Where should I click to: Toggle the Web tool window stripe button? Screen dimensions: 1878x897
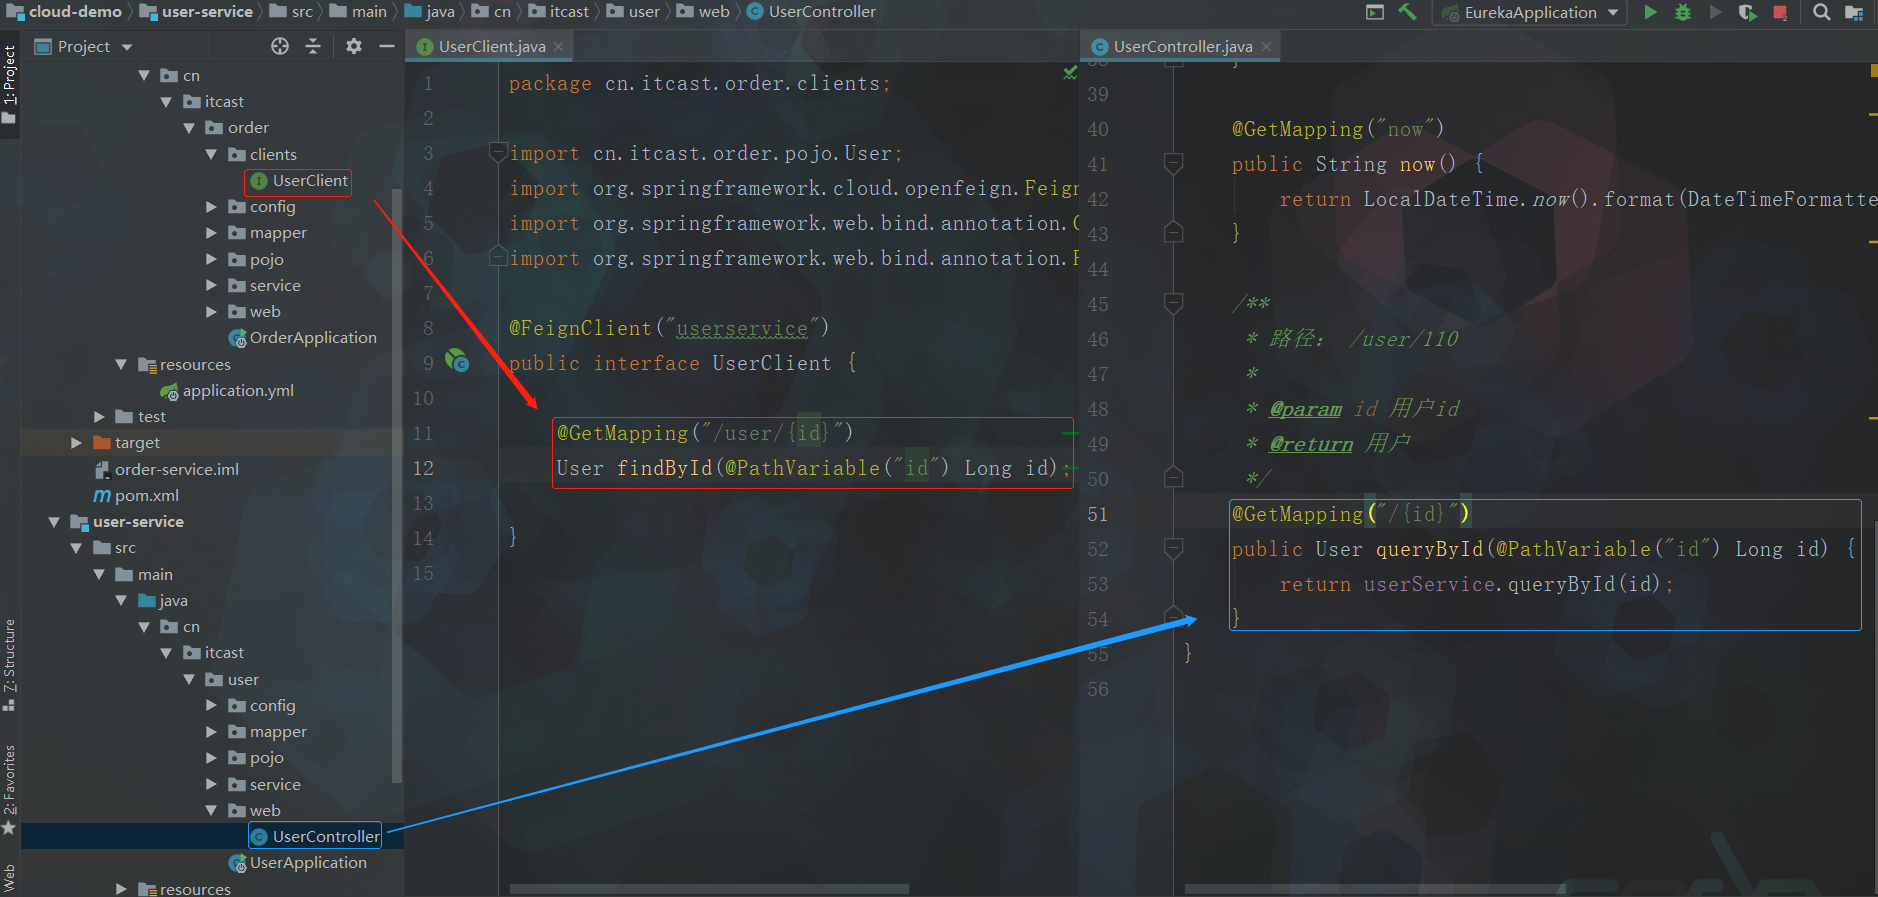(x=10, y=878)
